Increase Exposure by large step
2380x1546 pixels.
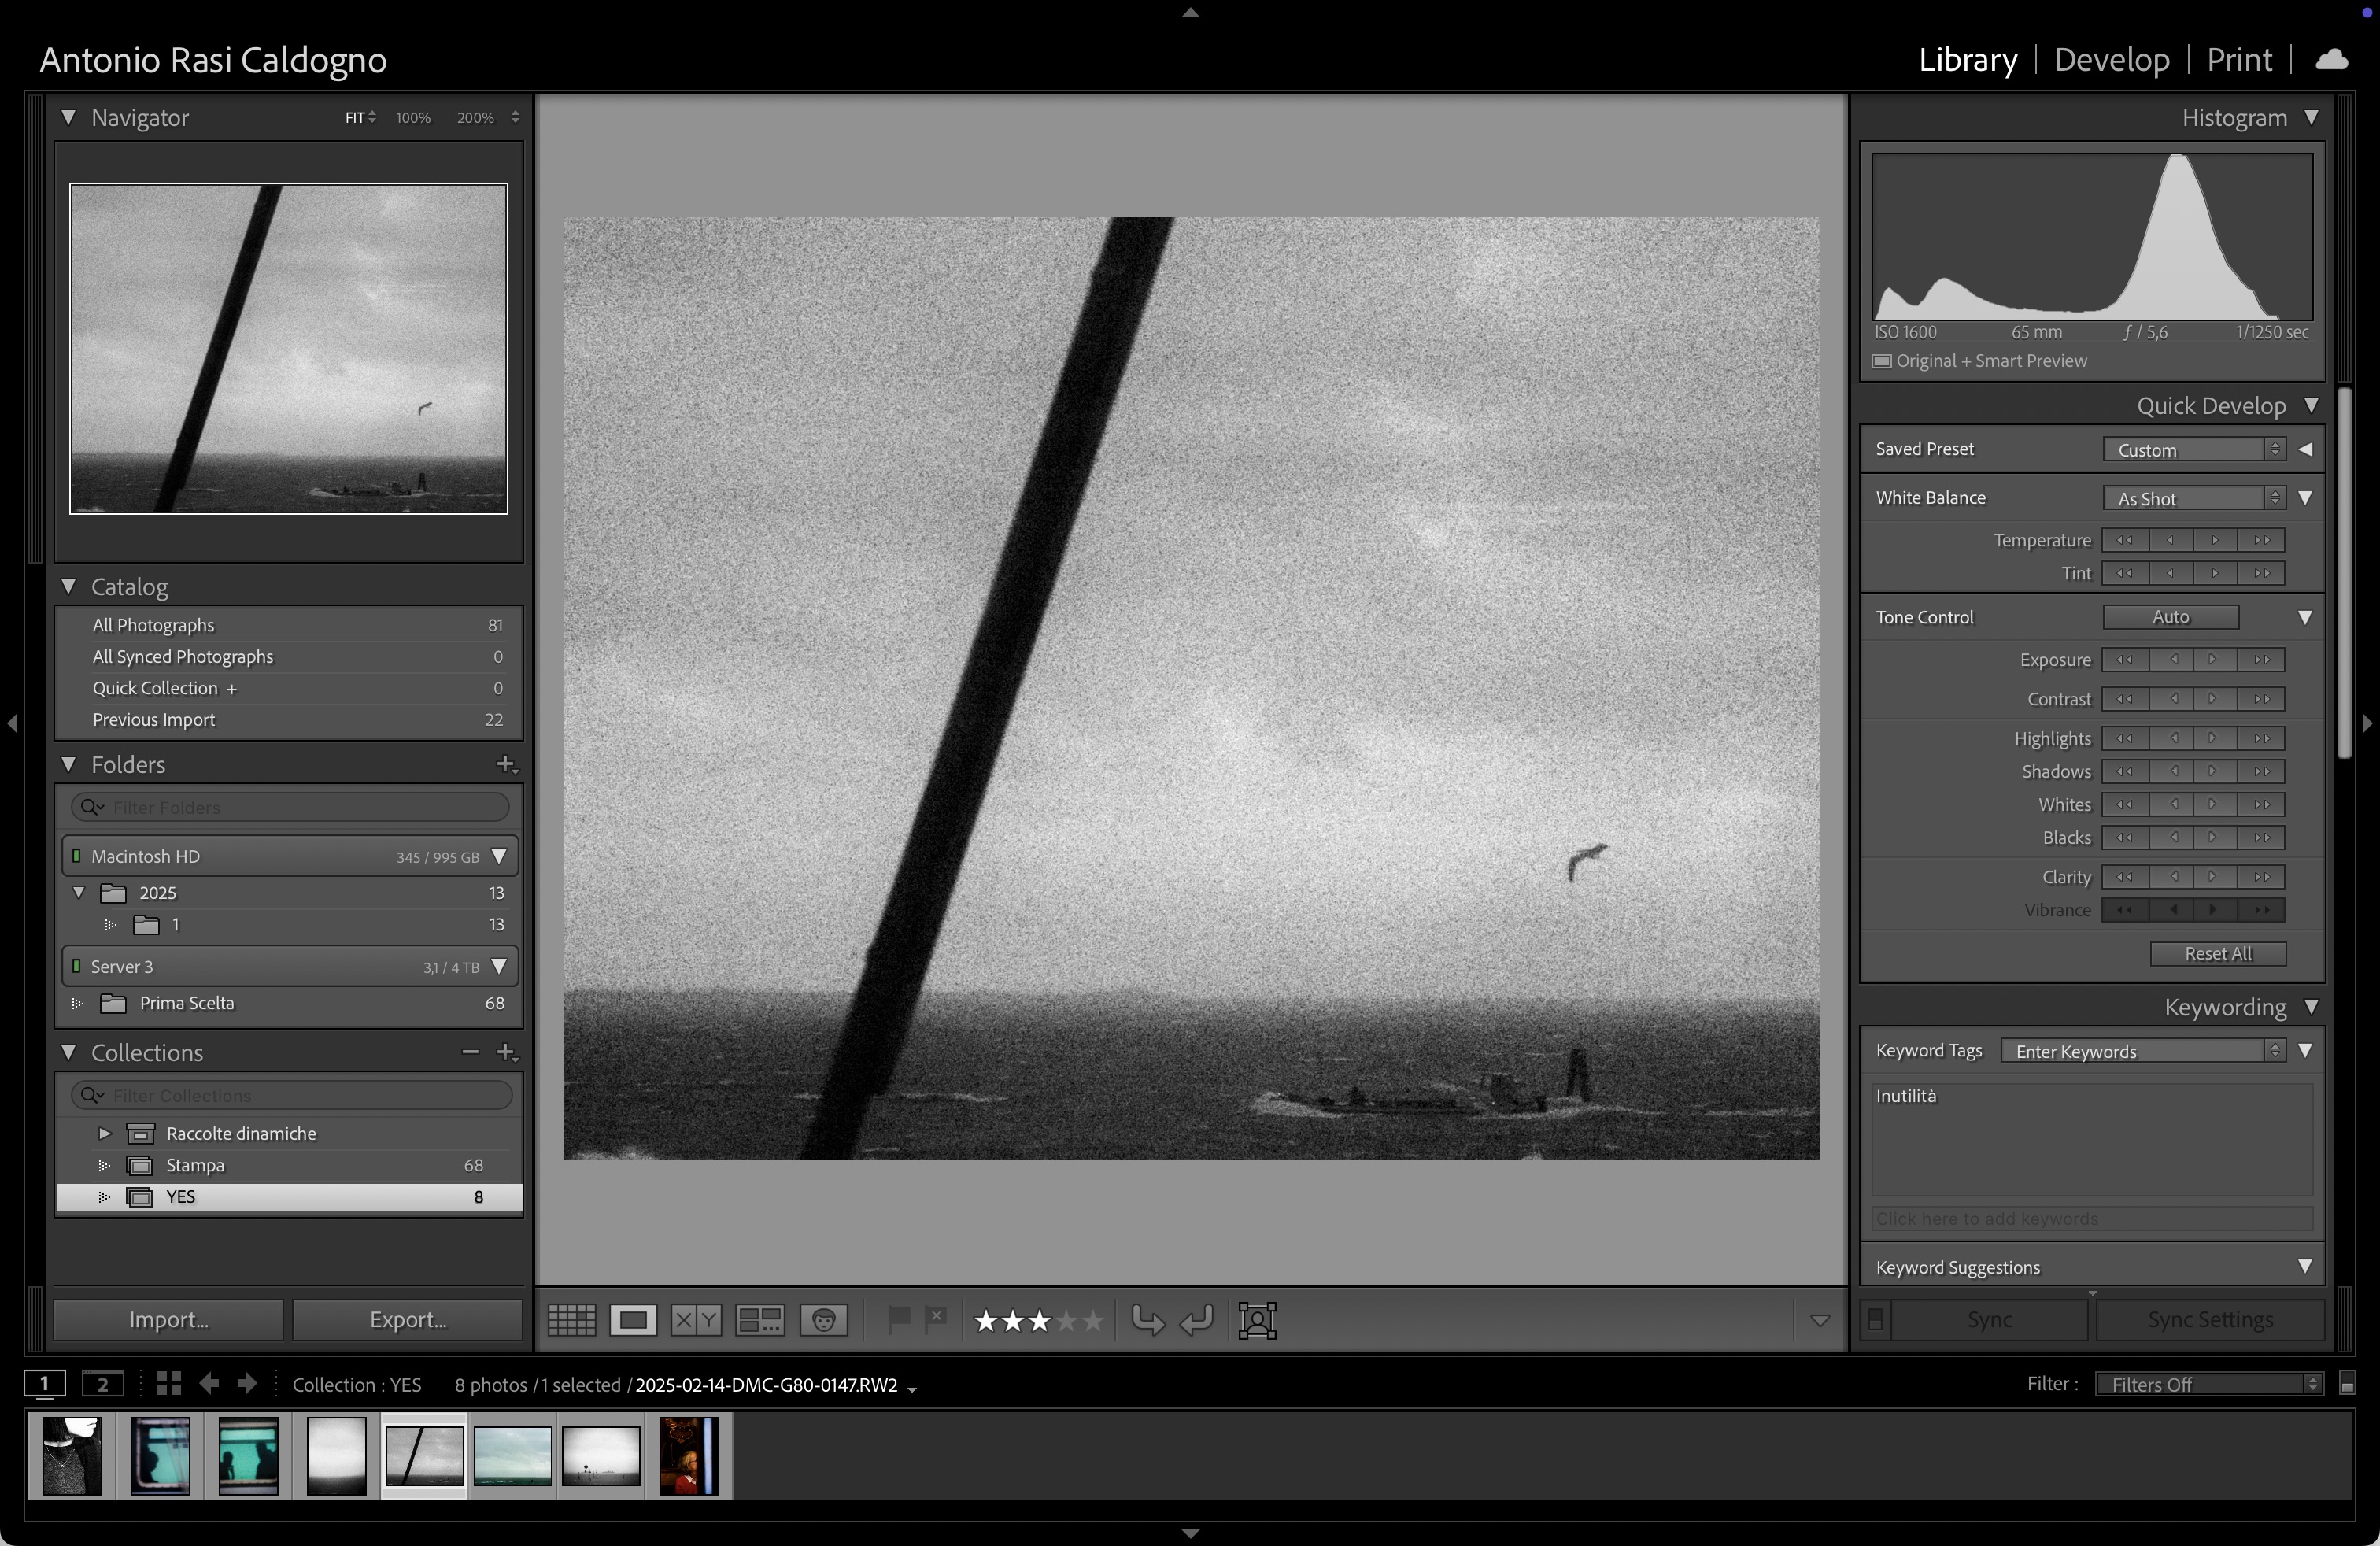(x=2261, y=660)
